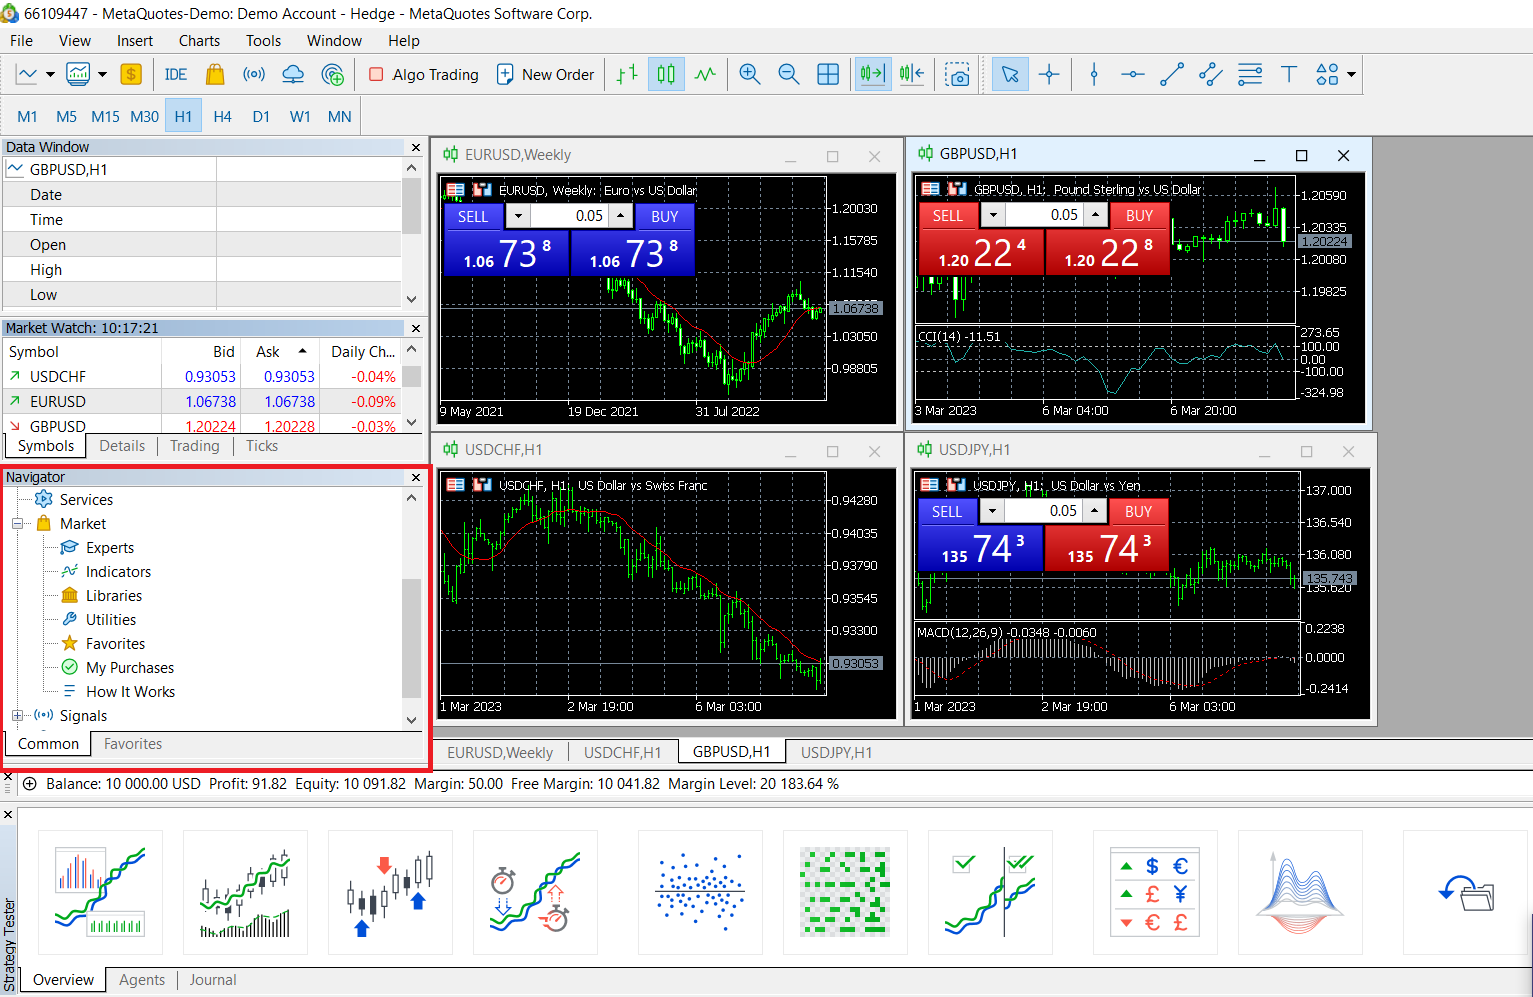This screenshot has width=1533, height=997.
Task: Select the Crosshair cursor tool
Action: coord(1049,75)
